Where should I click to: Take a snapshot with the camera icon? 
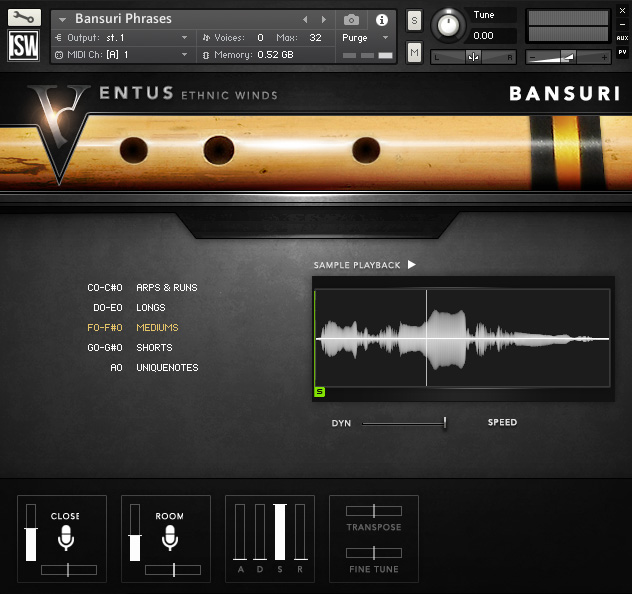point(351,19)
